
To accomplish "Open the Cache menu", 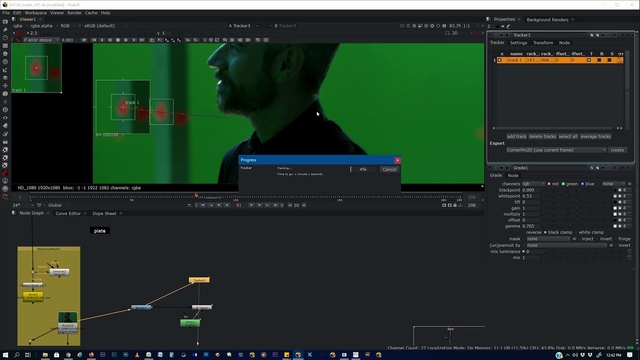I will tap(91, 13).
